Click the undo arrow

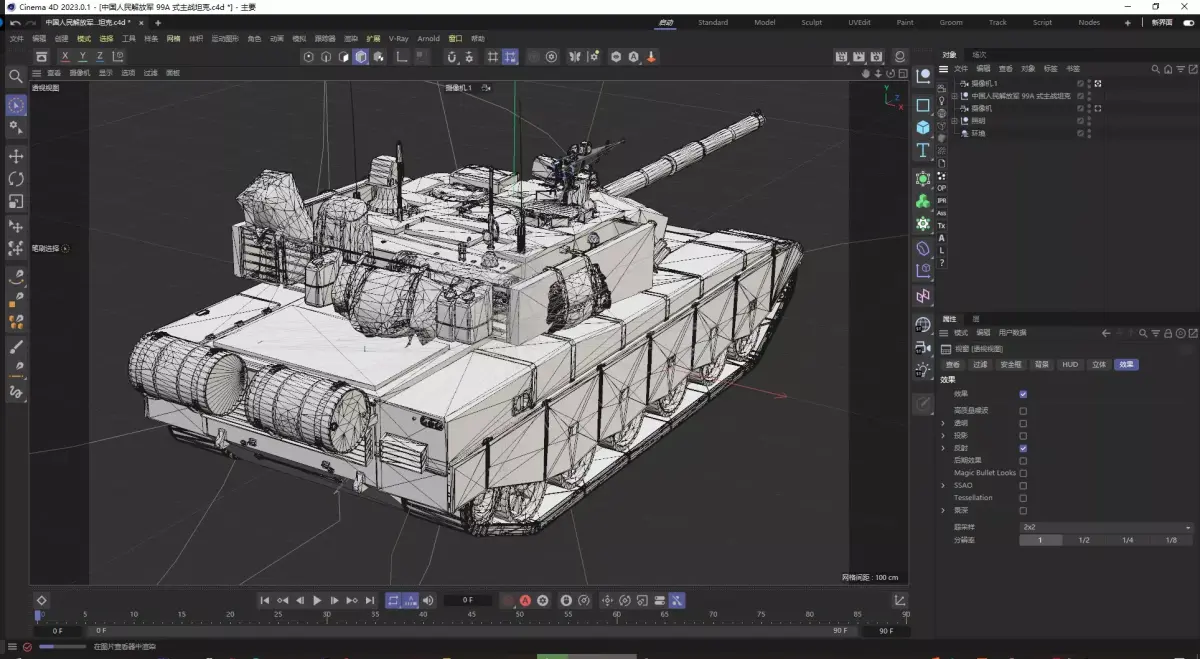pos(14,22)
